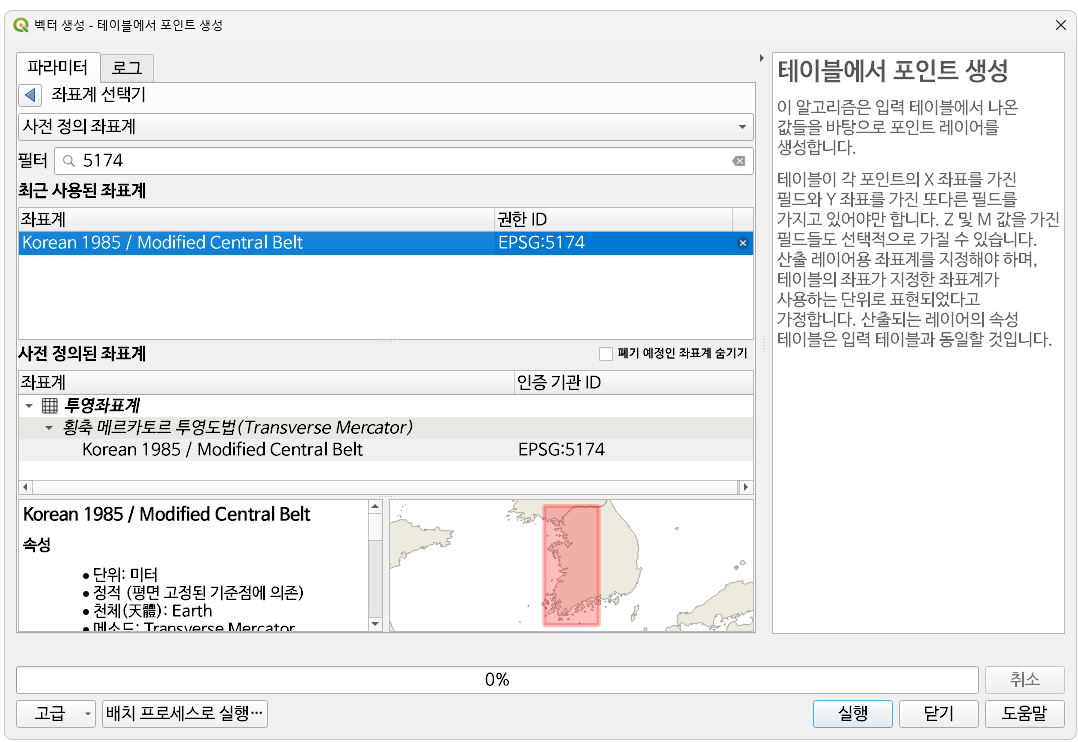Screen dimensions: 1078x742
Task: Clear the filter text with the X icon
Action: (738, 161)
